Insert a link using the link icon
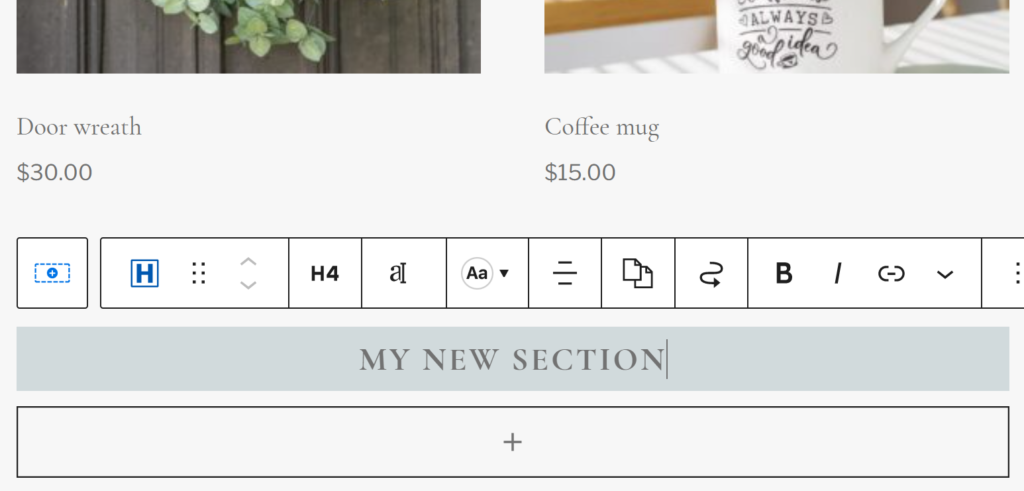This screenshot has height=491, width=1024. 891,273
